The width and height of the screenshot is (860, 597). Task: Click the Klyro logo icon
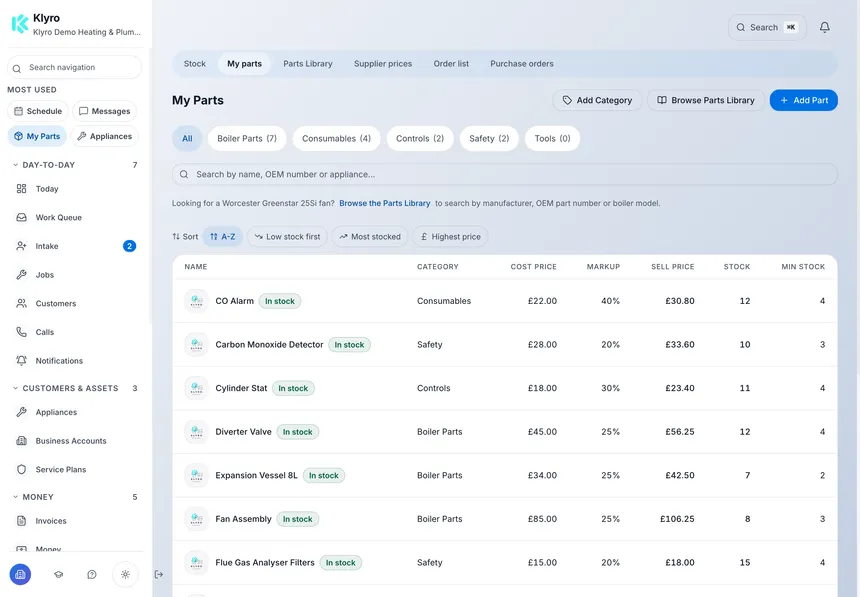tap(20, 24)
